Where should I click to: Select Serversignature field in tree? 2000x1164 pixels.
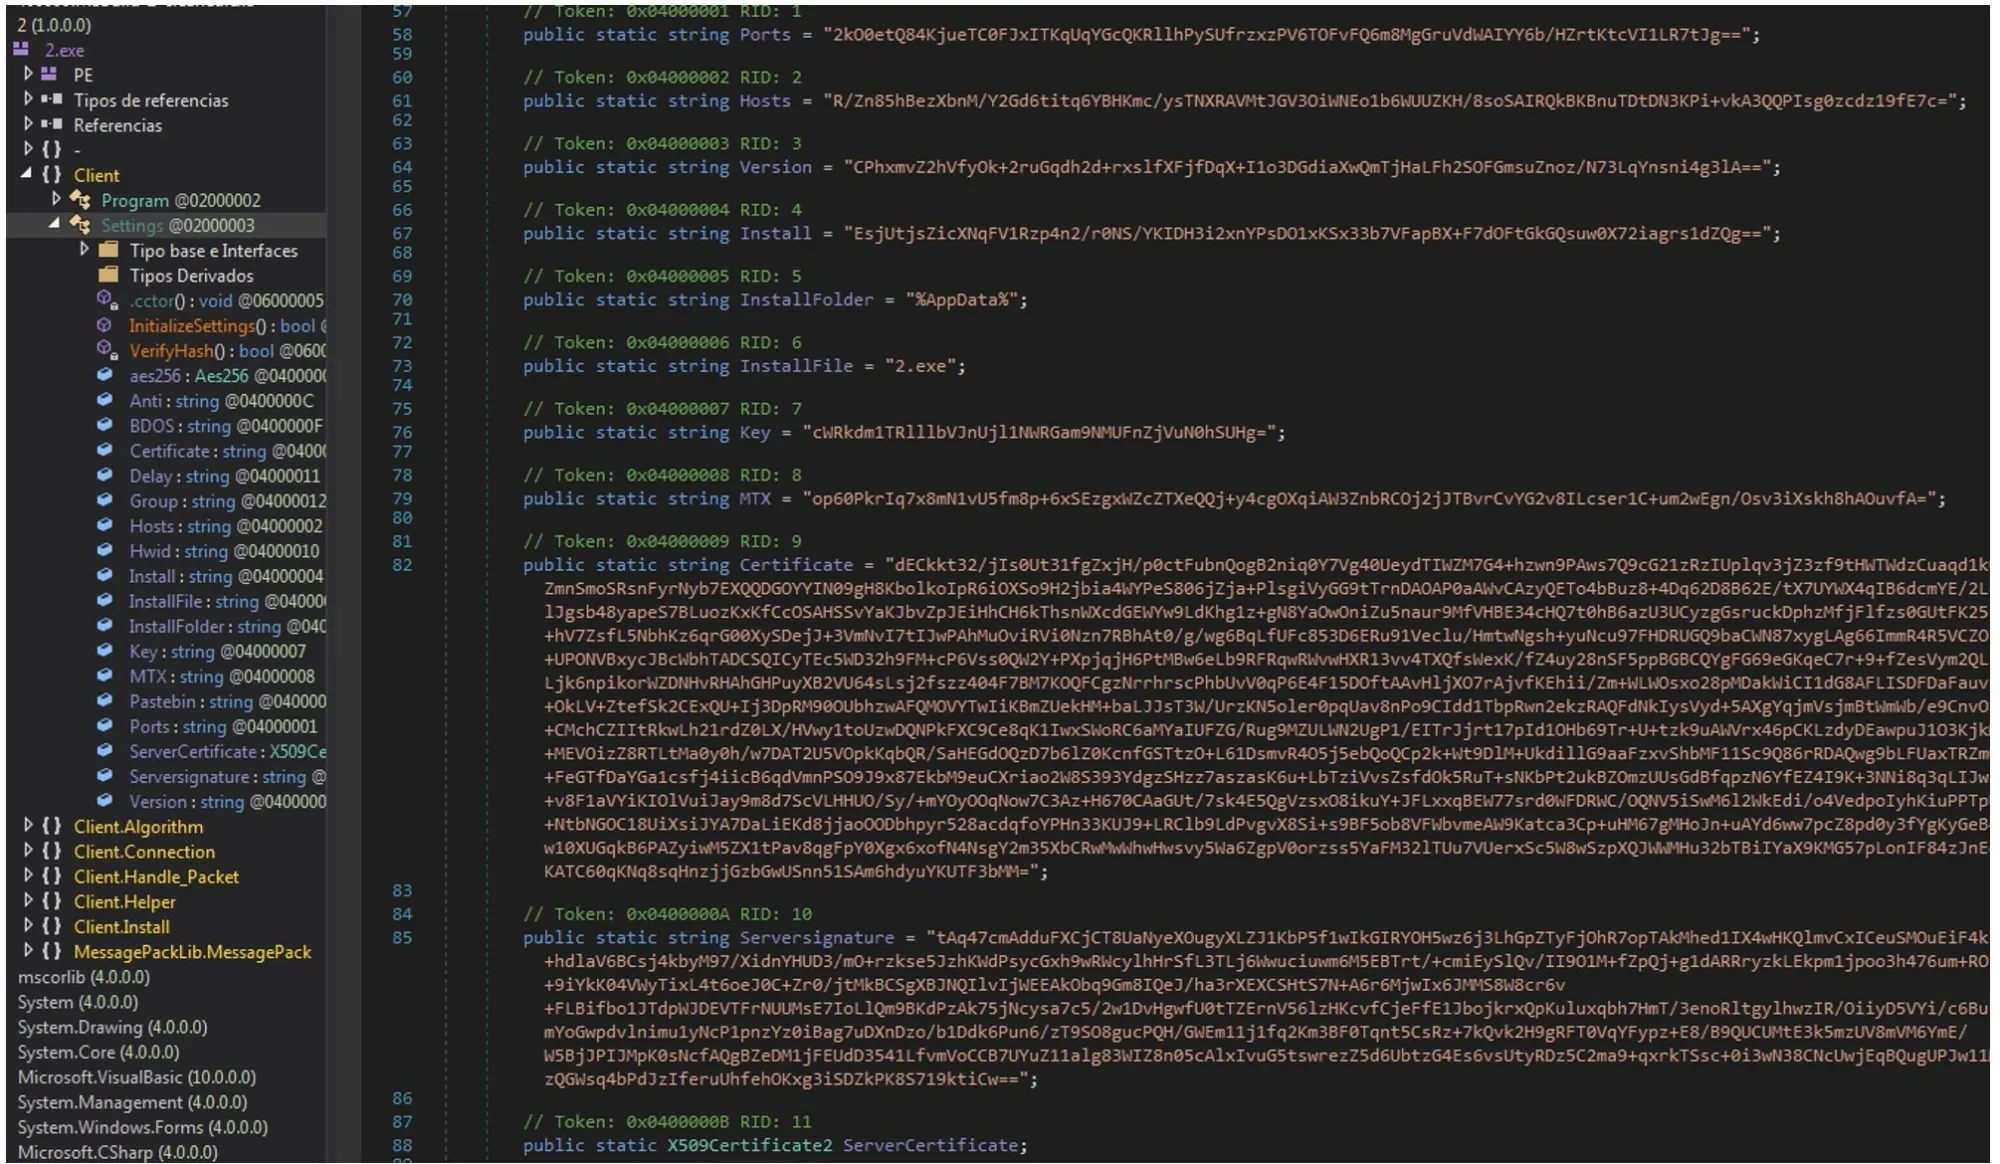point(227,776)
